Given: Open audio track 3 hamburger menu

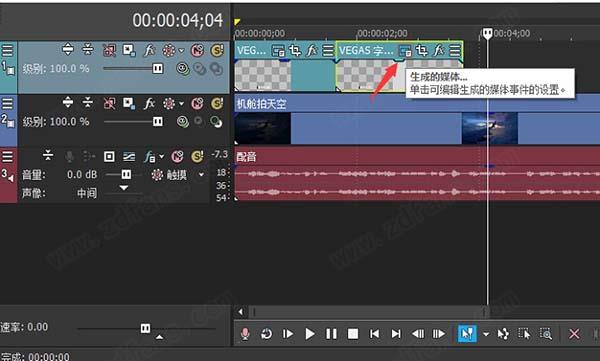Looking at the screenshot, I should point(7,156).
